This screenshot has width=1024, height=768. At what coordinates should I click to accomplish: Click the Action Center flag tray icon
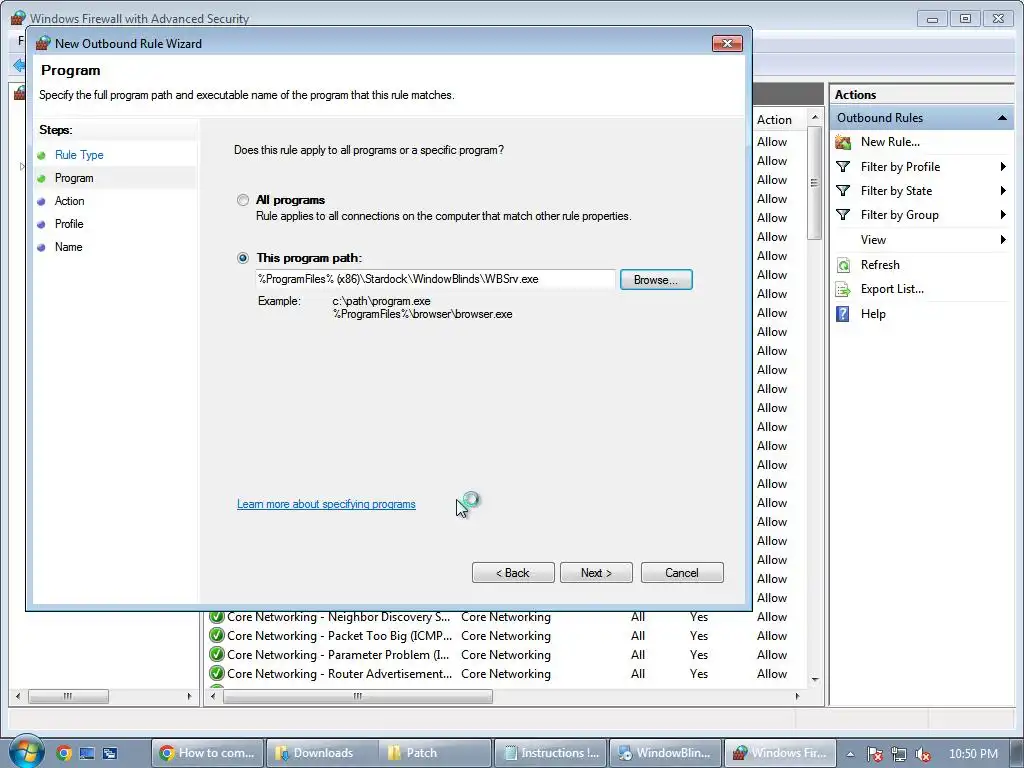[x=874, y=754]
